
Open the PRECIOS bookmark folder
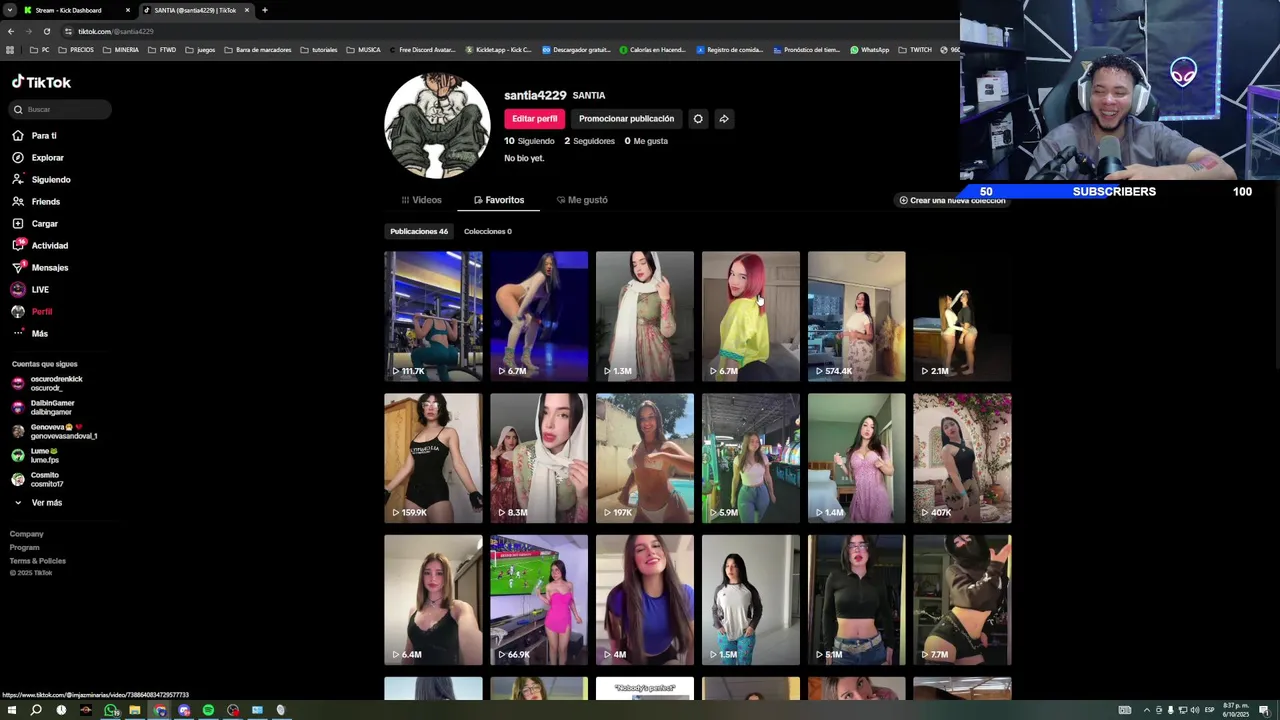[76, 49]
